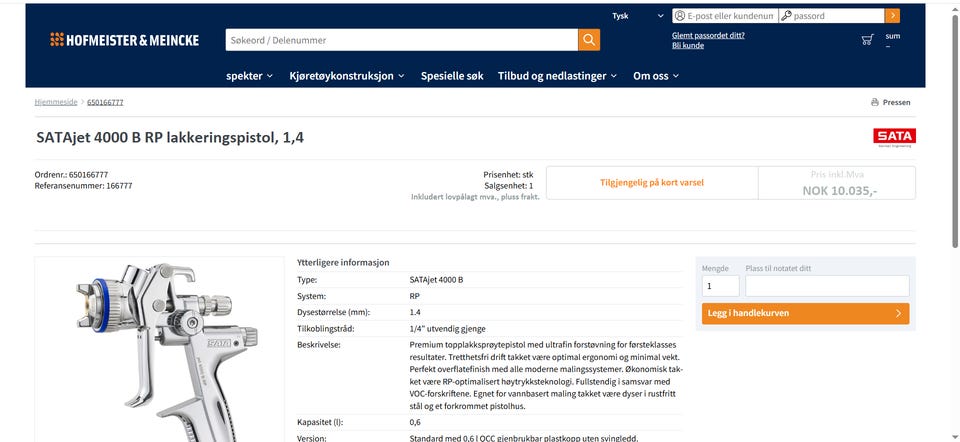Click the Plass til notatet ditt field

(827, 286)
